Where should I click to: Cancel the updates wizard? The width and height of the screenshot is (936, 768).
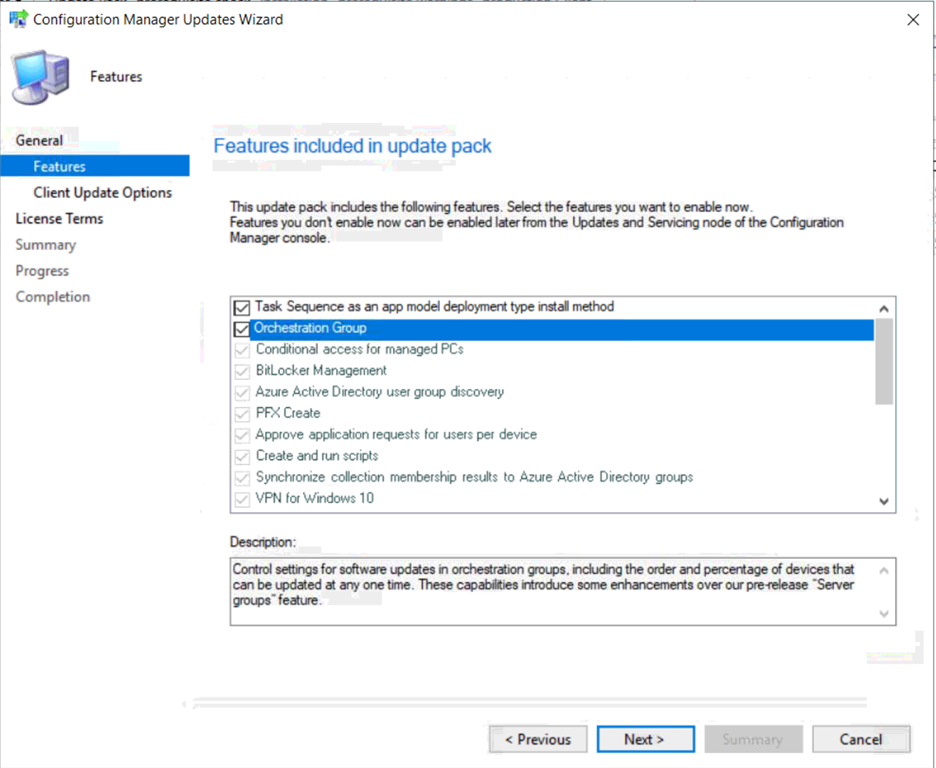click(861, 739)
